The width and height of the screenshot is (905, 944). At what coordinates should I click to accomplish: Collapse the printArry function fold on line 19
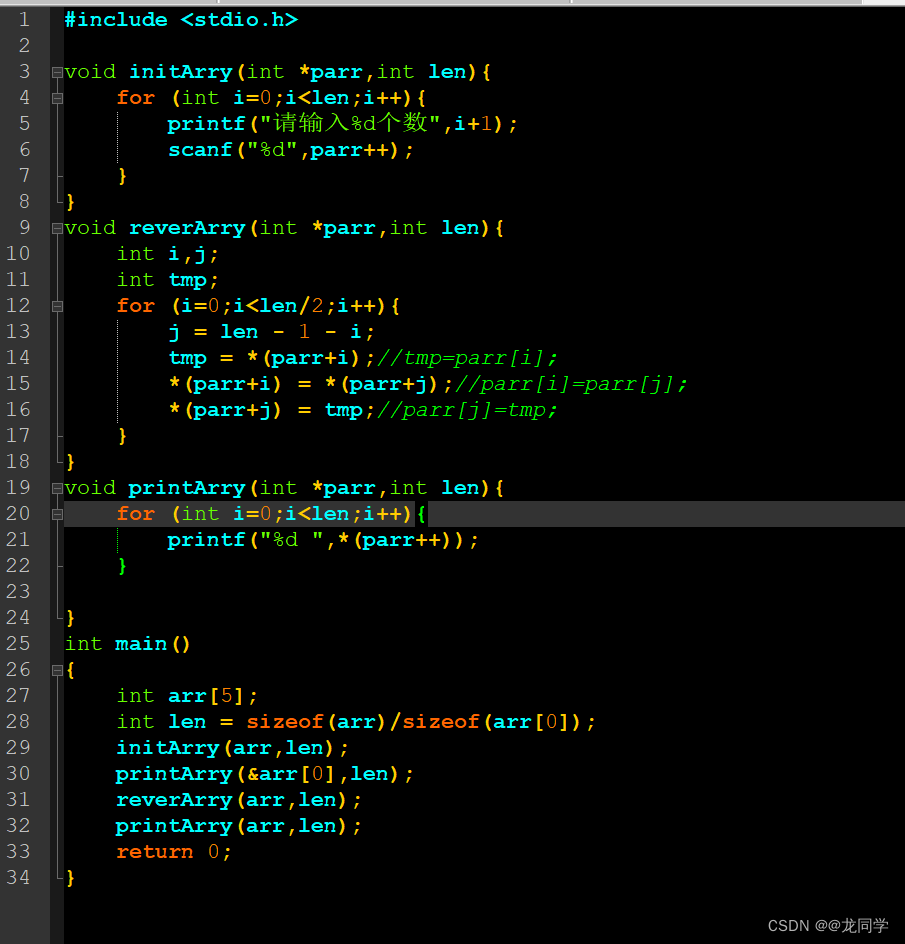click(x=57, y=488)
